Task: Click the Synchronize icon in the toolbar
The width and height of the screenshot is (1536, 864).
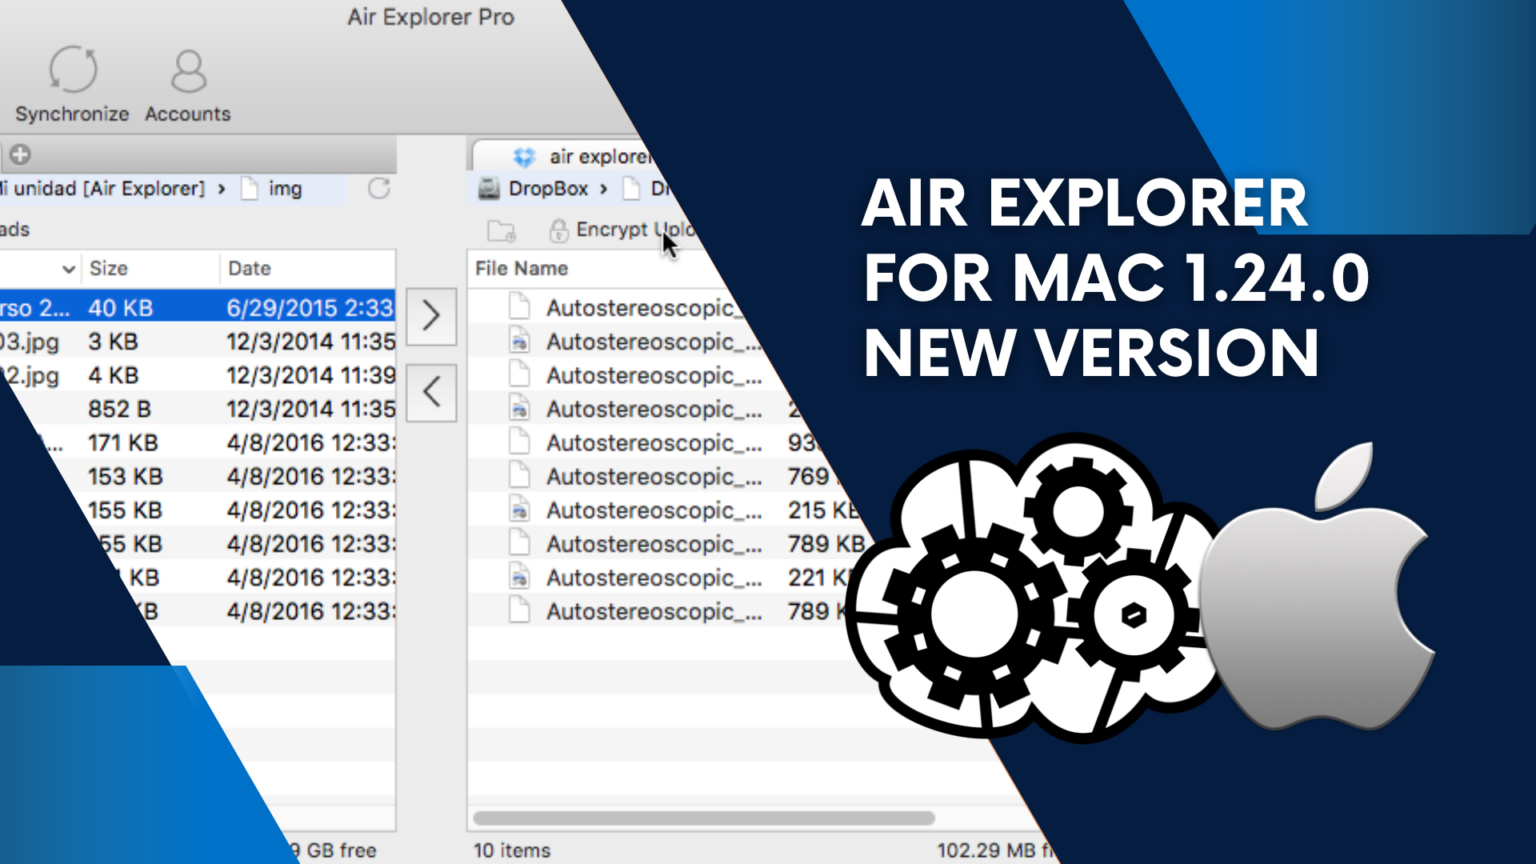Action: 71,68
